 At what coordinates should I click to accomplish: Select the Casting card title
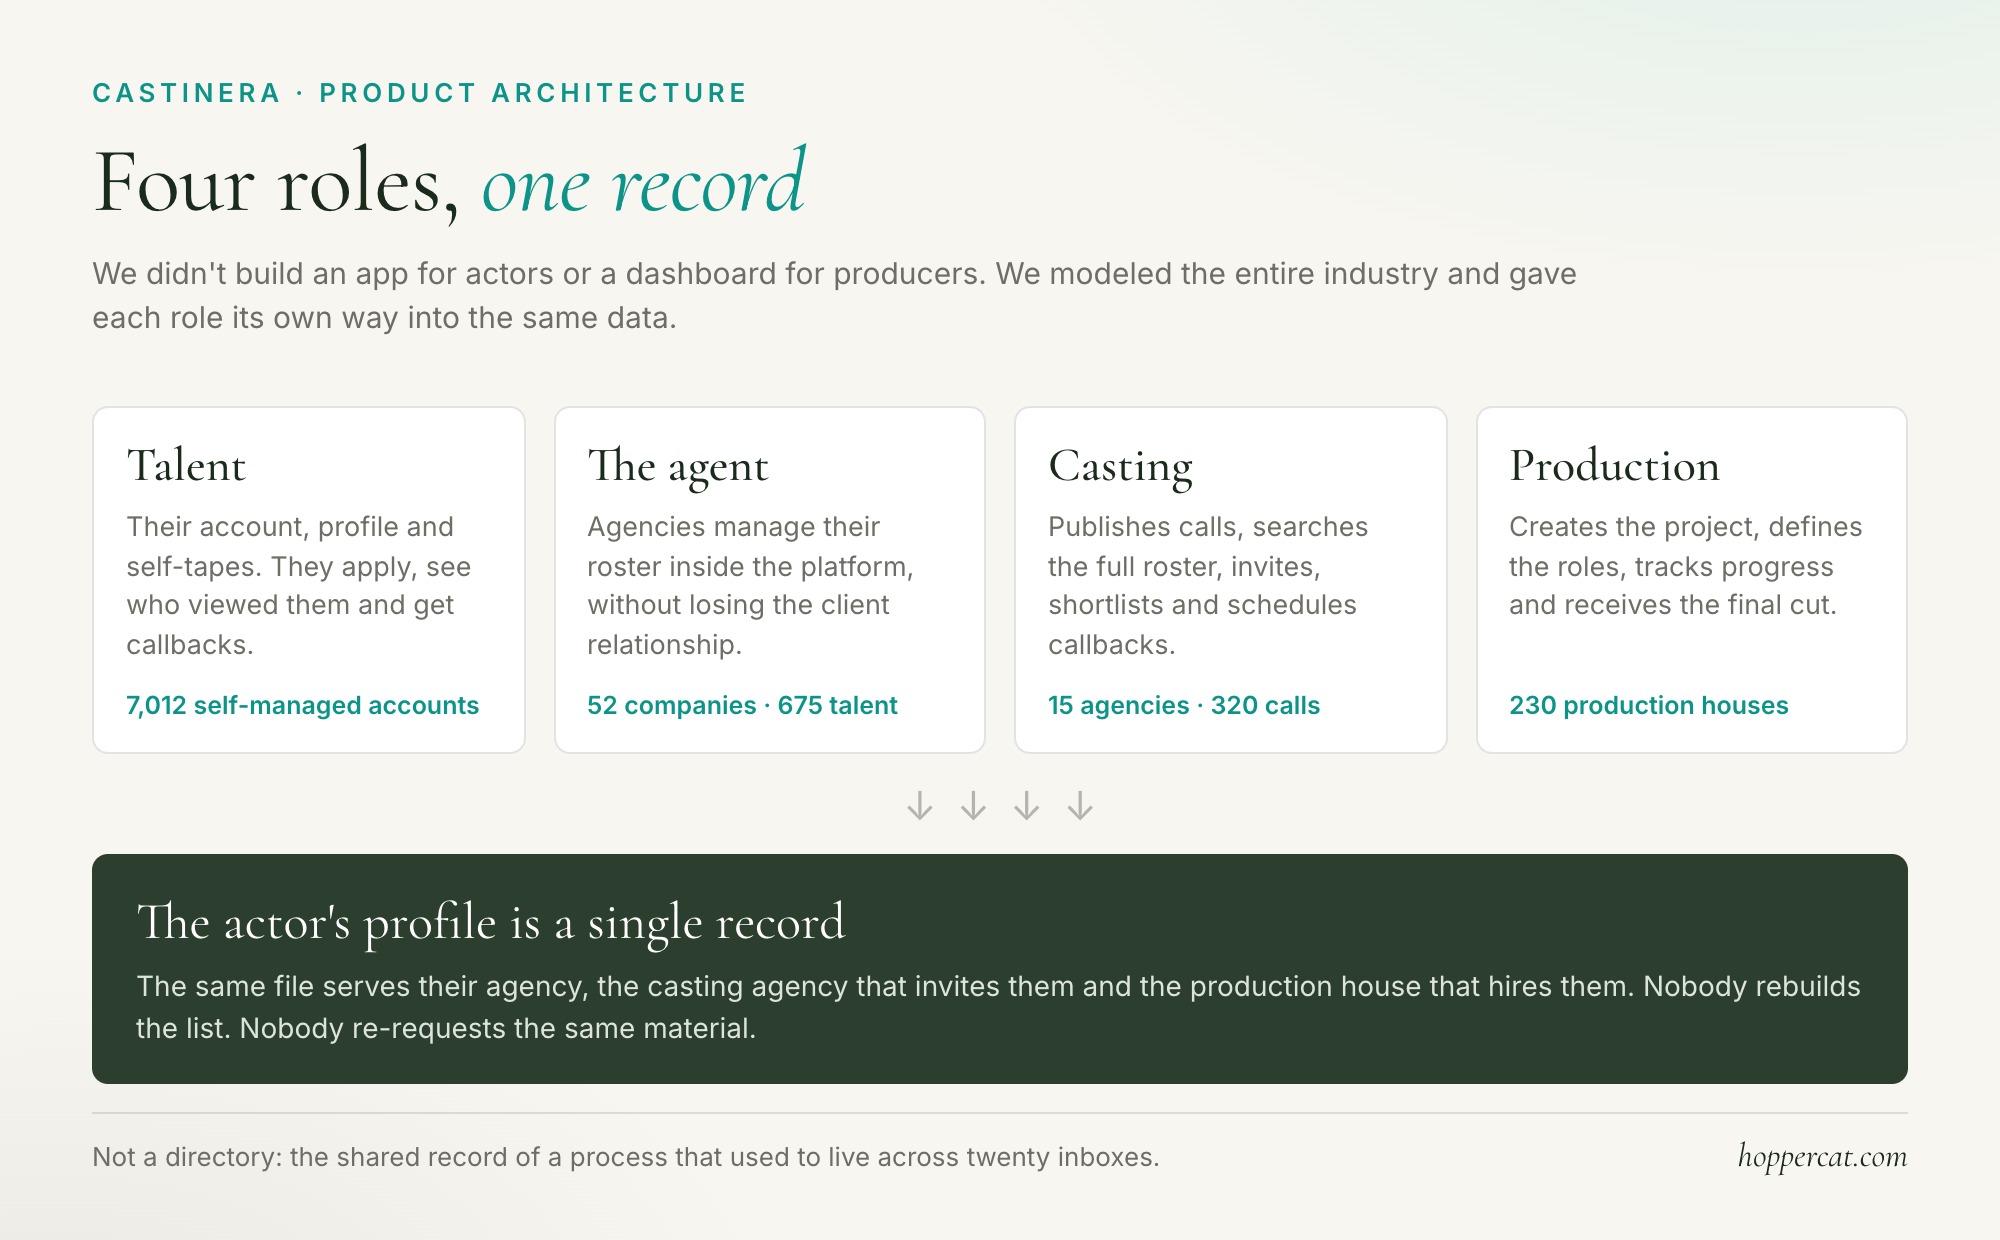point(1120,468)
